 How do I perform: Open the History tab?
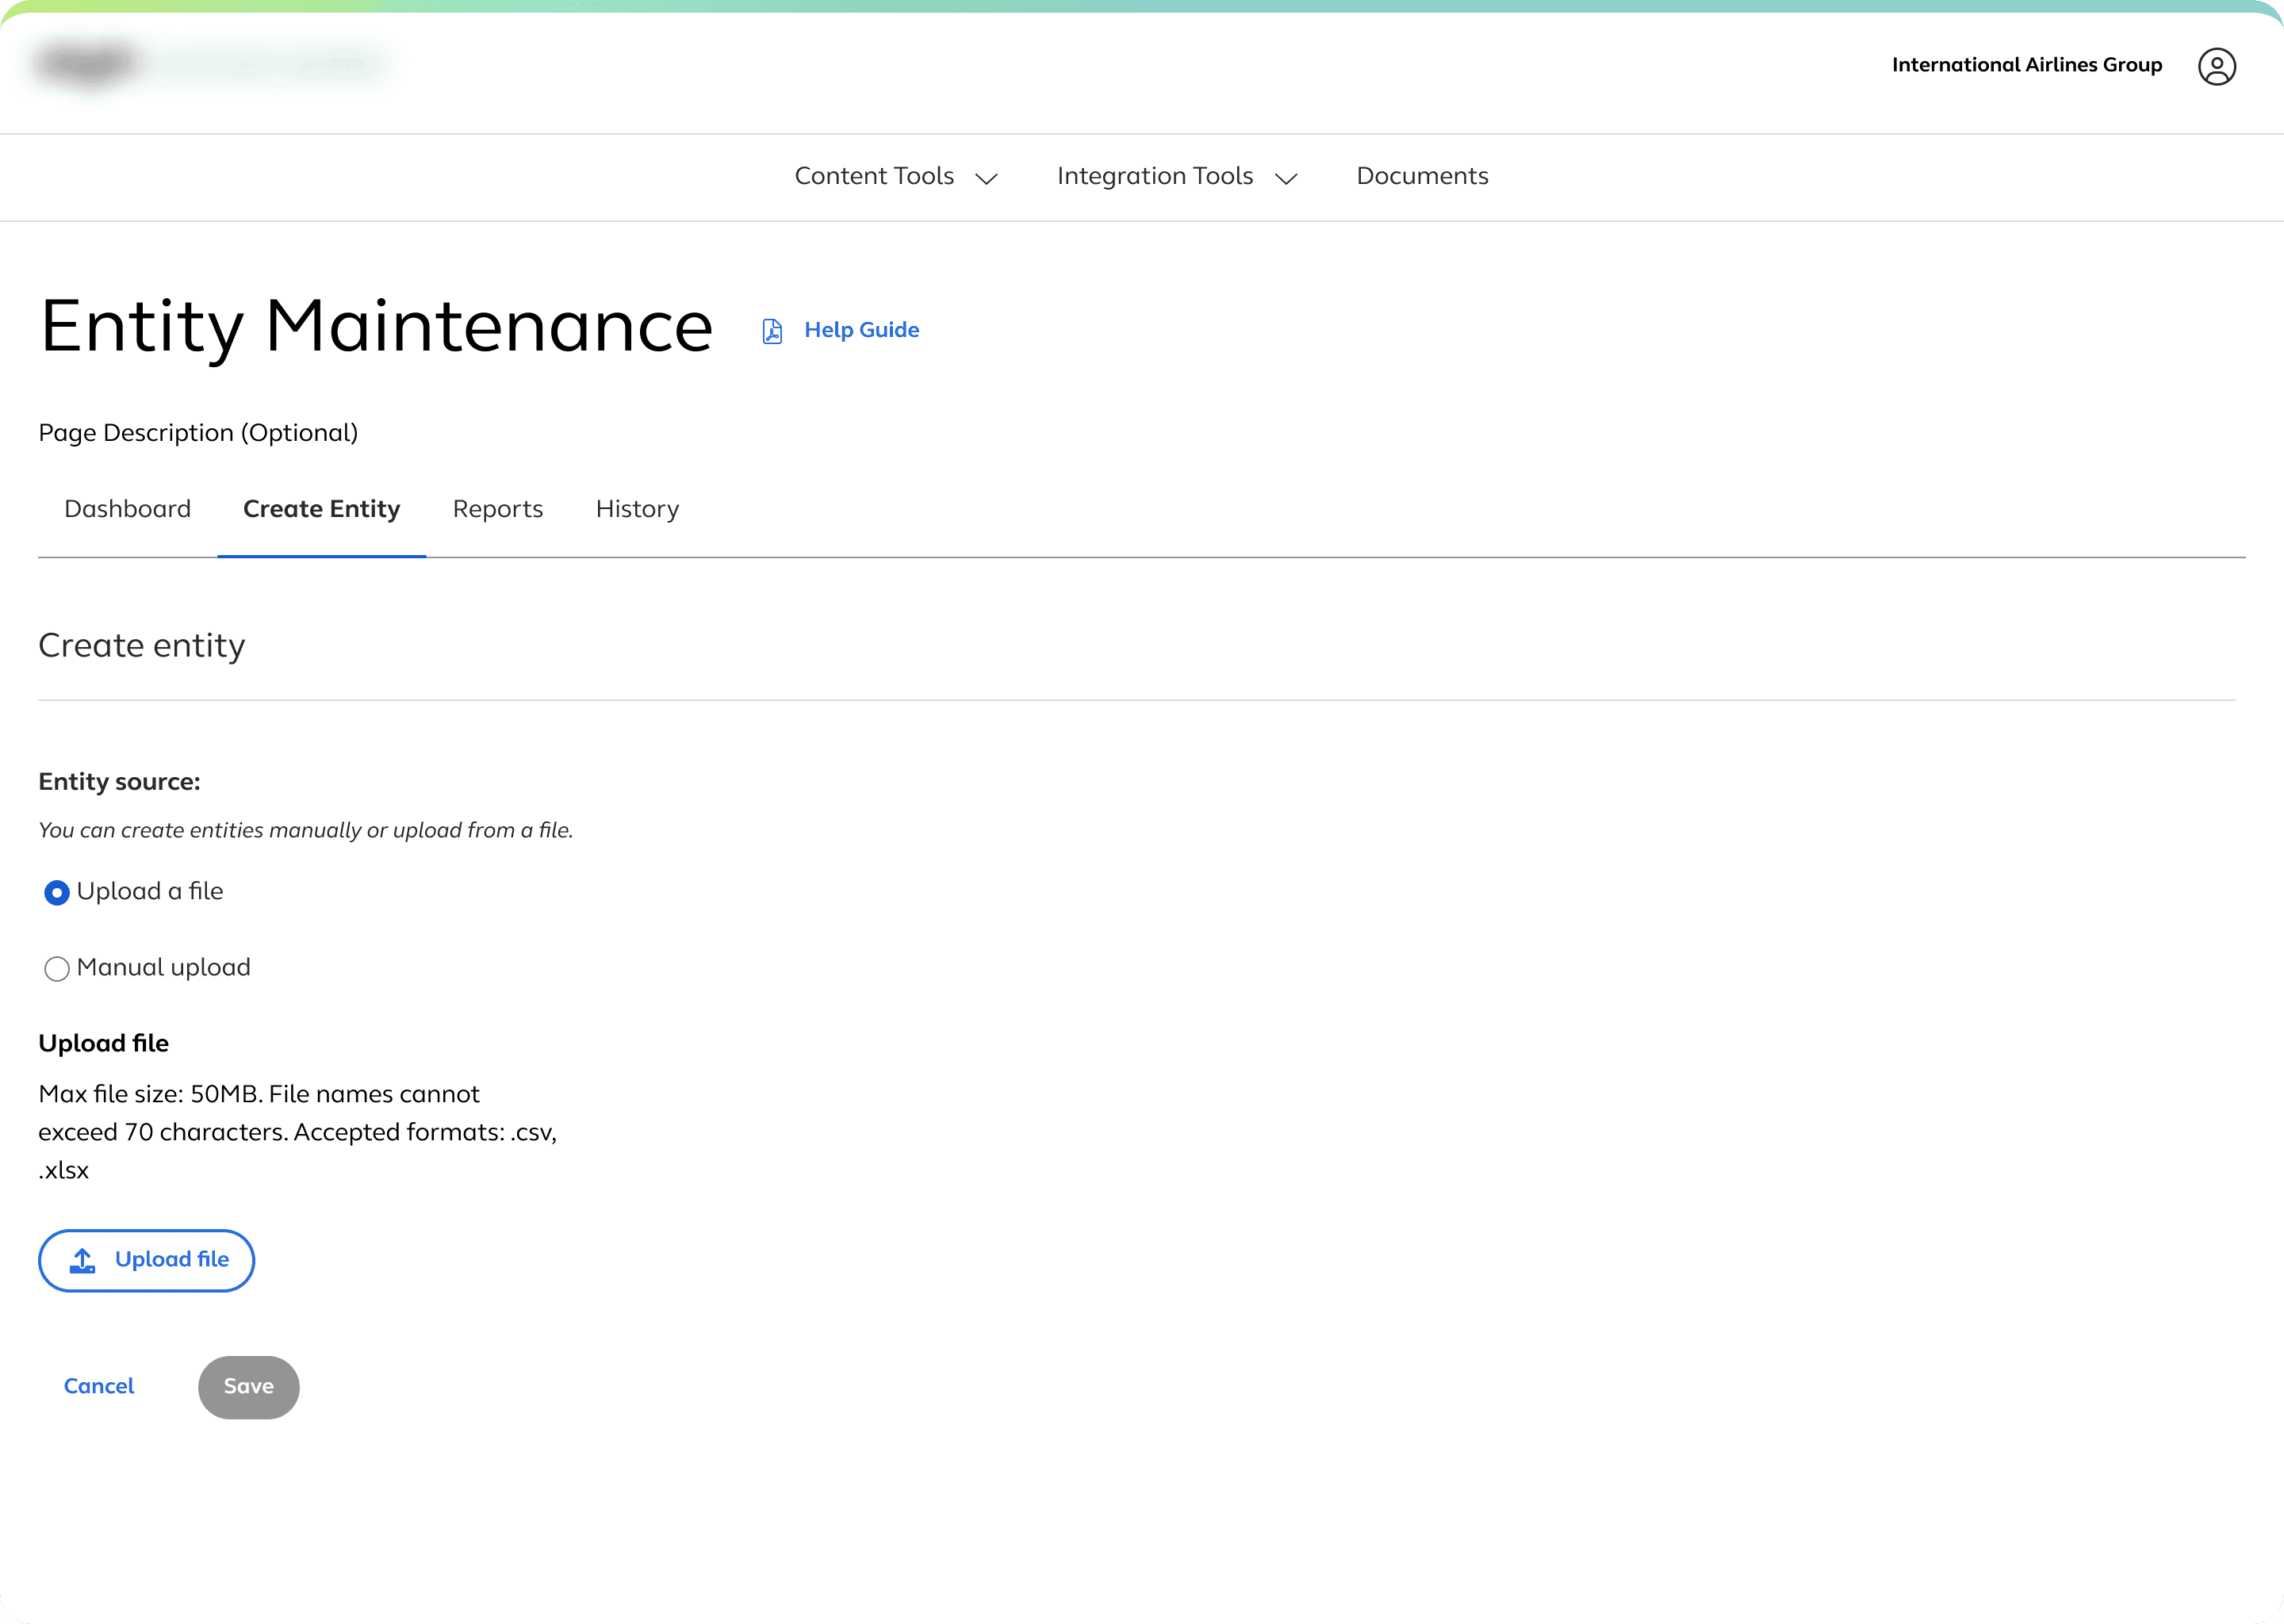click(637, 509)
